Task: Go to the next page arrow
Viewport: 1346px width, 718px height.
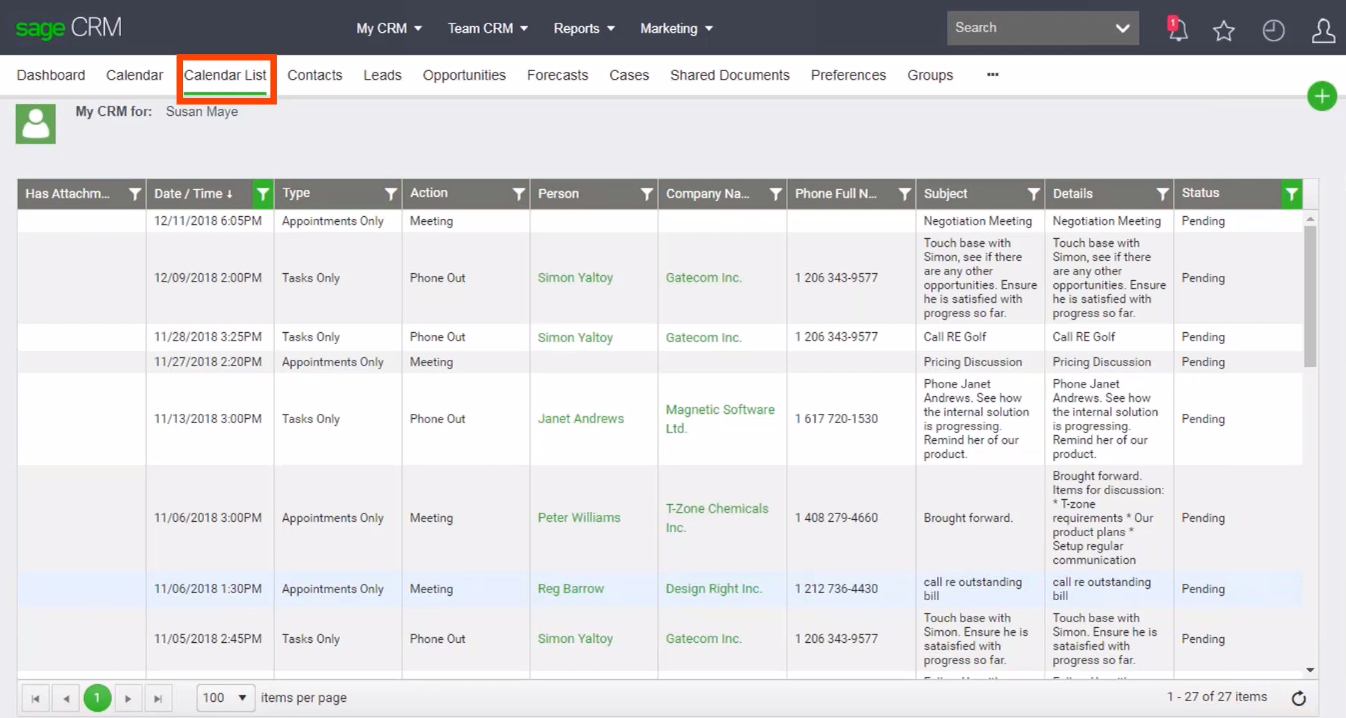Action: (x=128, y=698)
